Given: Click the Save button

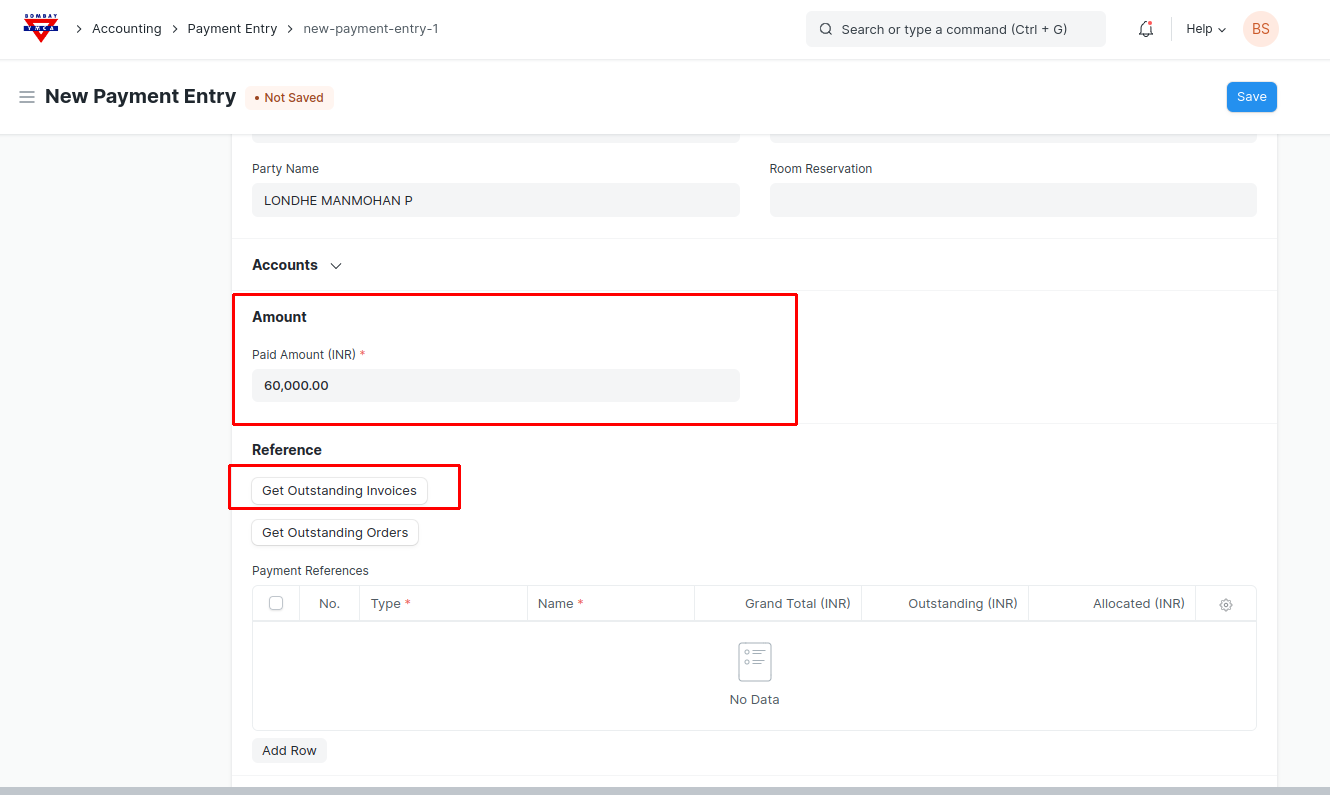Looking at the screenshot, I should 1251,97.
